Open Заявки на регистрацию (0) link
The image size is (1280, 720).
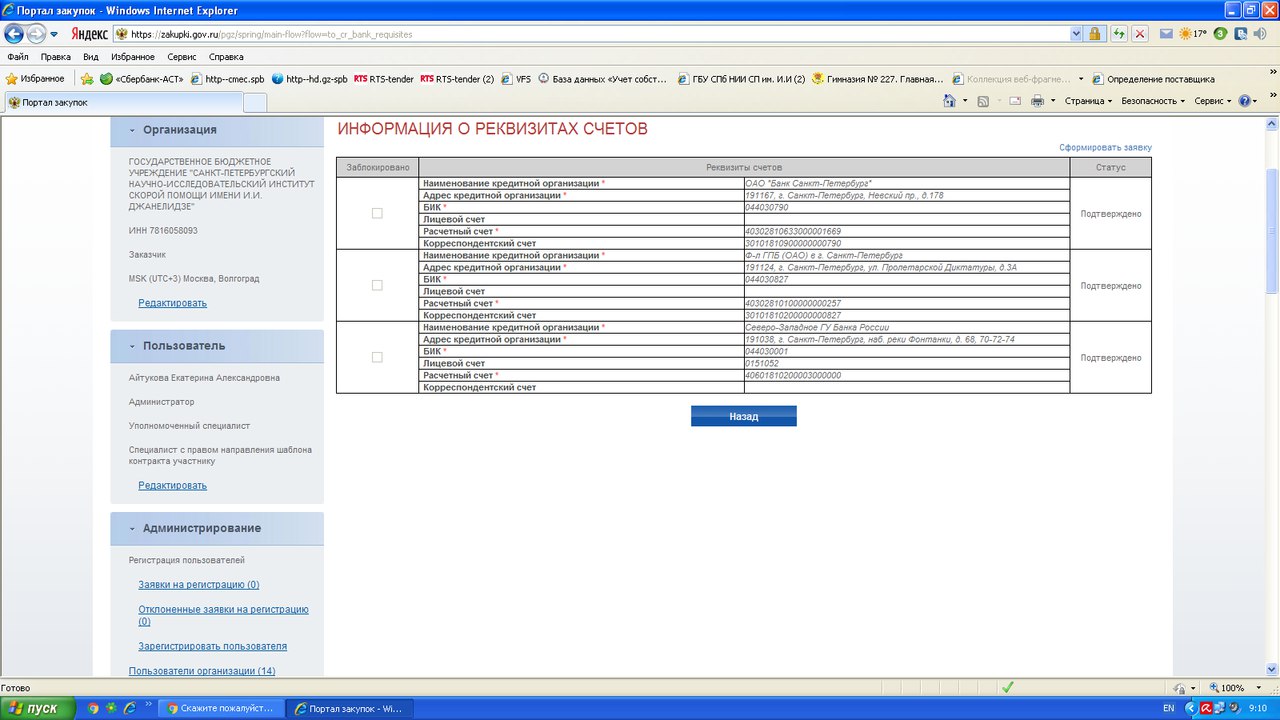pos(198,584)
